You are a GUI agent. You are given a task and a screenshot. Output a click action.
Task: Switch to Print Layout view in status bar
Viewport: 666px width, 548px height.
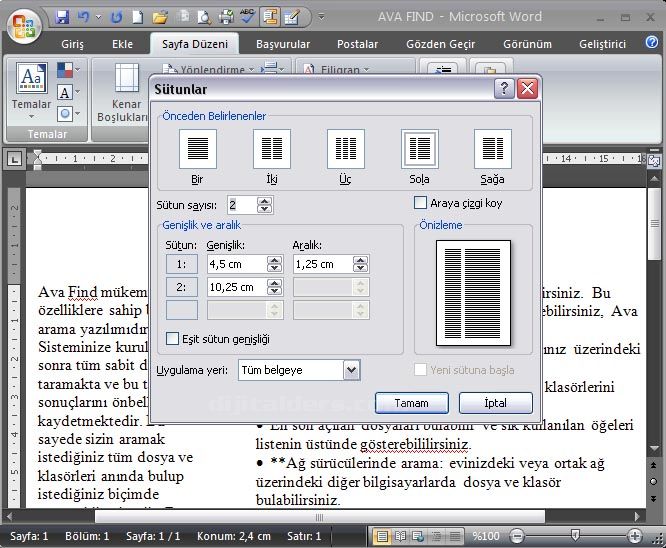coord(382,537)
